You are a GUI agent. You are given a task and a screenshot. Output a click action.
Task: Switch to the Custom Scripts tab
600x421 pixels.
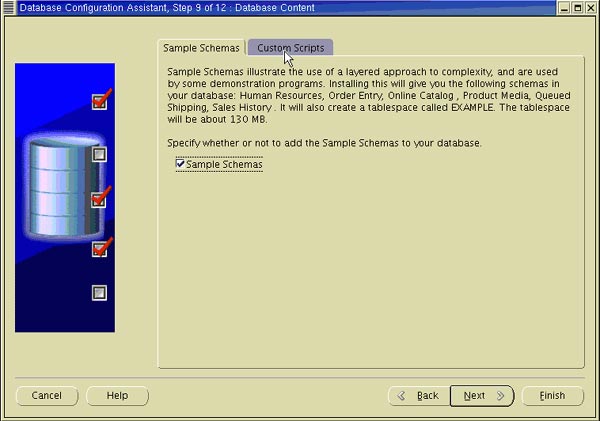pos(290,48)
